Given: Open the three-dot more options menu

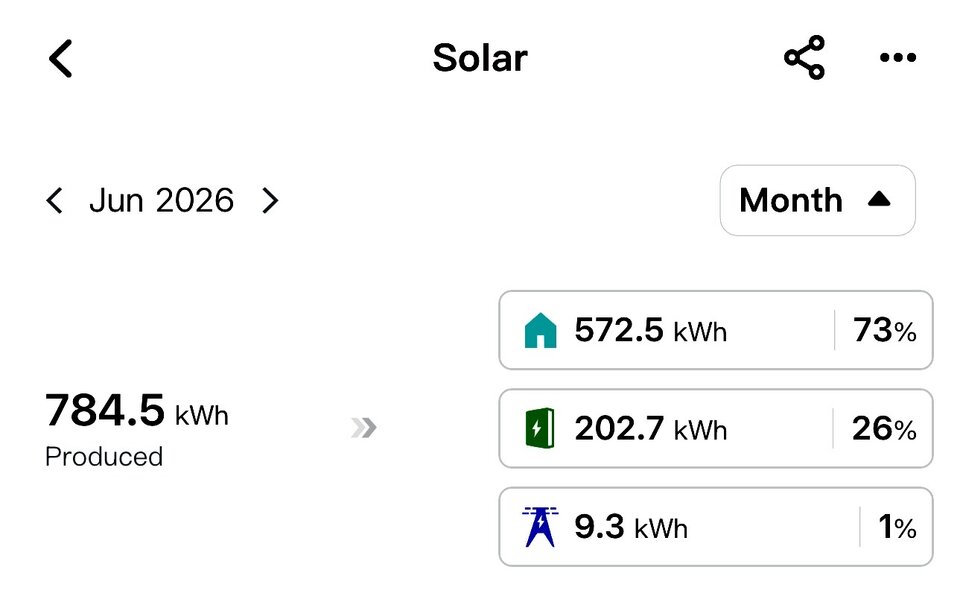Looking at the screenshot, I should click(898, 58).
